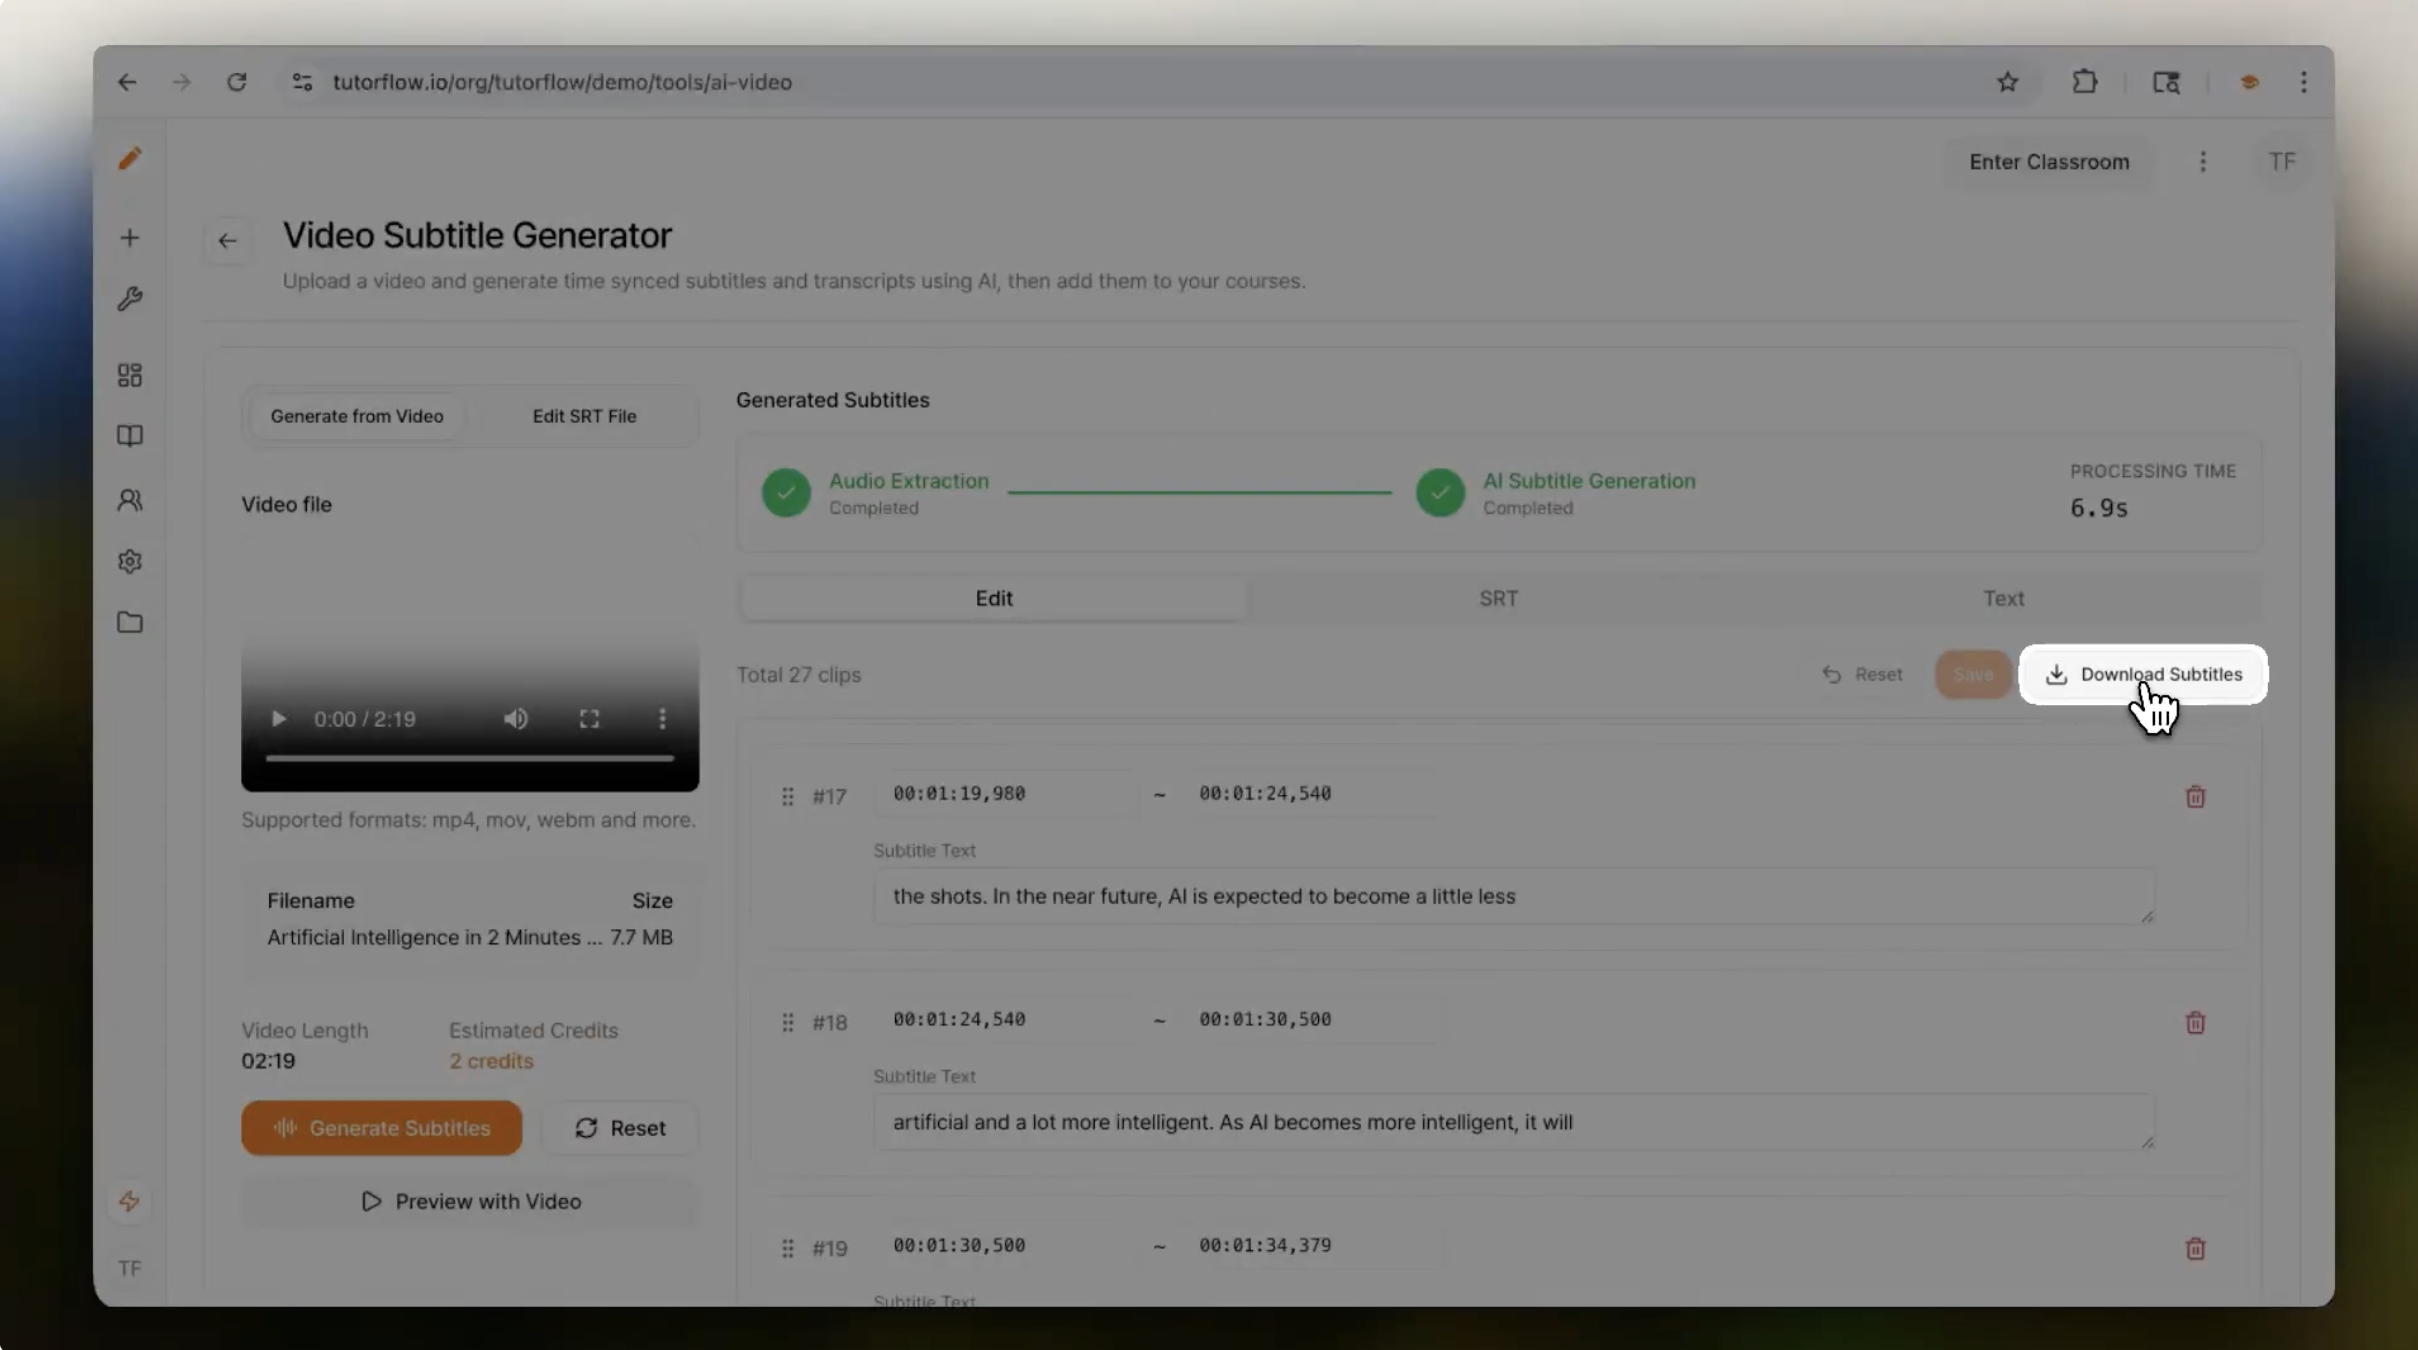Select the pencil edit icon in sidebar
Viewport: 2418px width, 1350px height.
coord(130,158)
